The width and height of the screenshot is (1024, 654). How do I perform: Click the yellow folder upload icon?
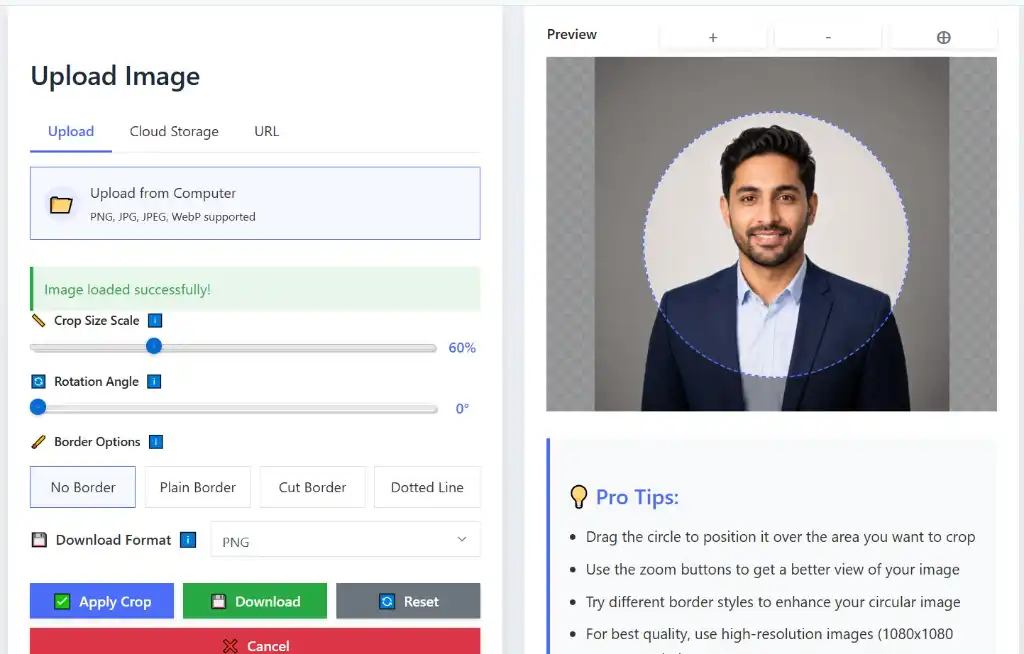click(61, 204)
